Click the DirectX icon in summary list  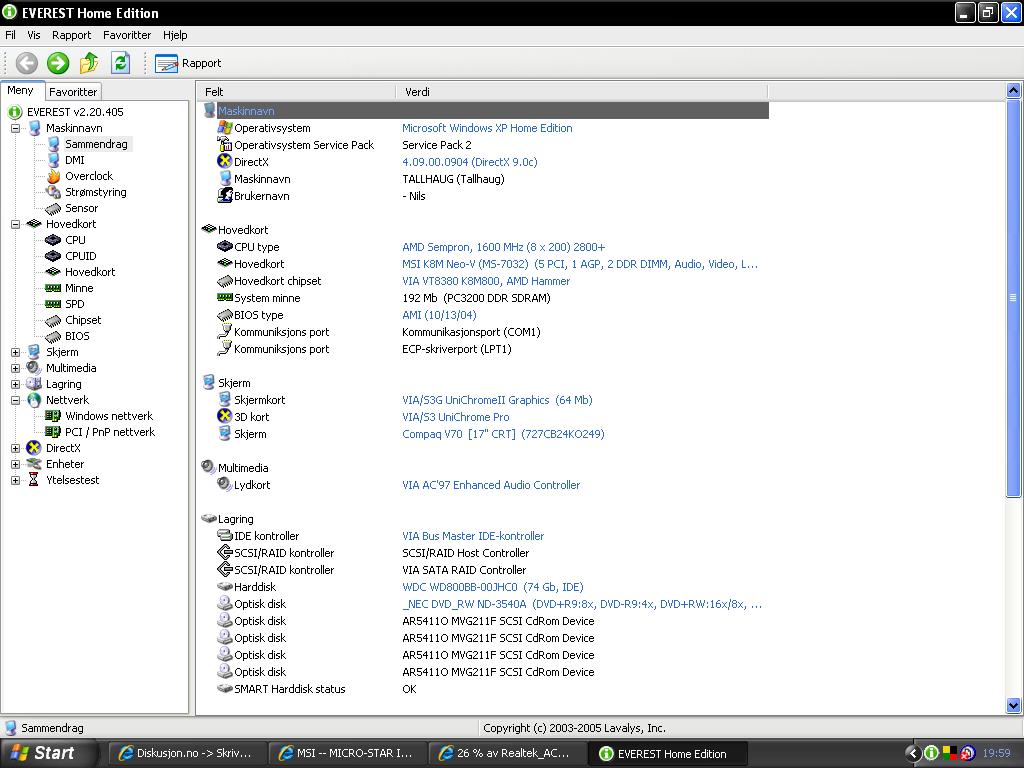[x=225, y=161]
